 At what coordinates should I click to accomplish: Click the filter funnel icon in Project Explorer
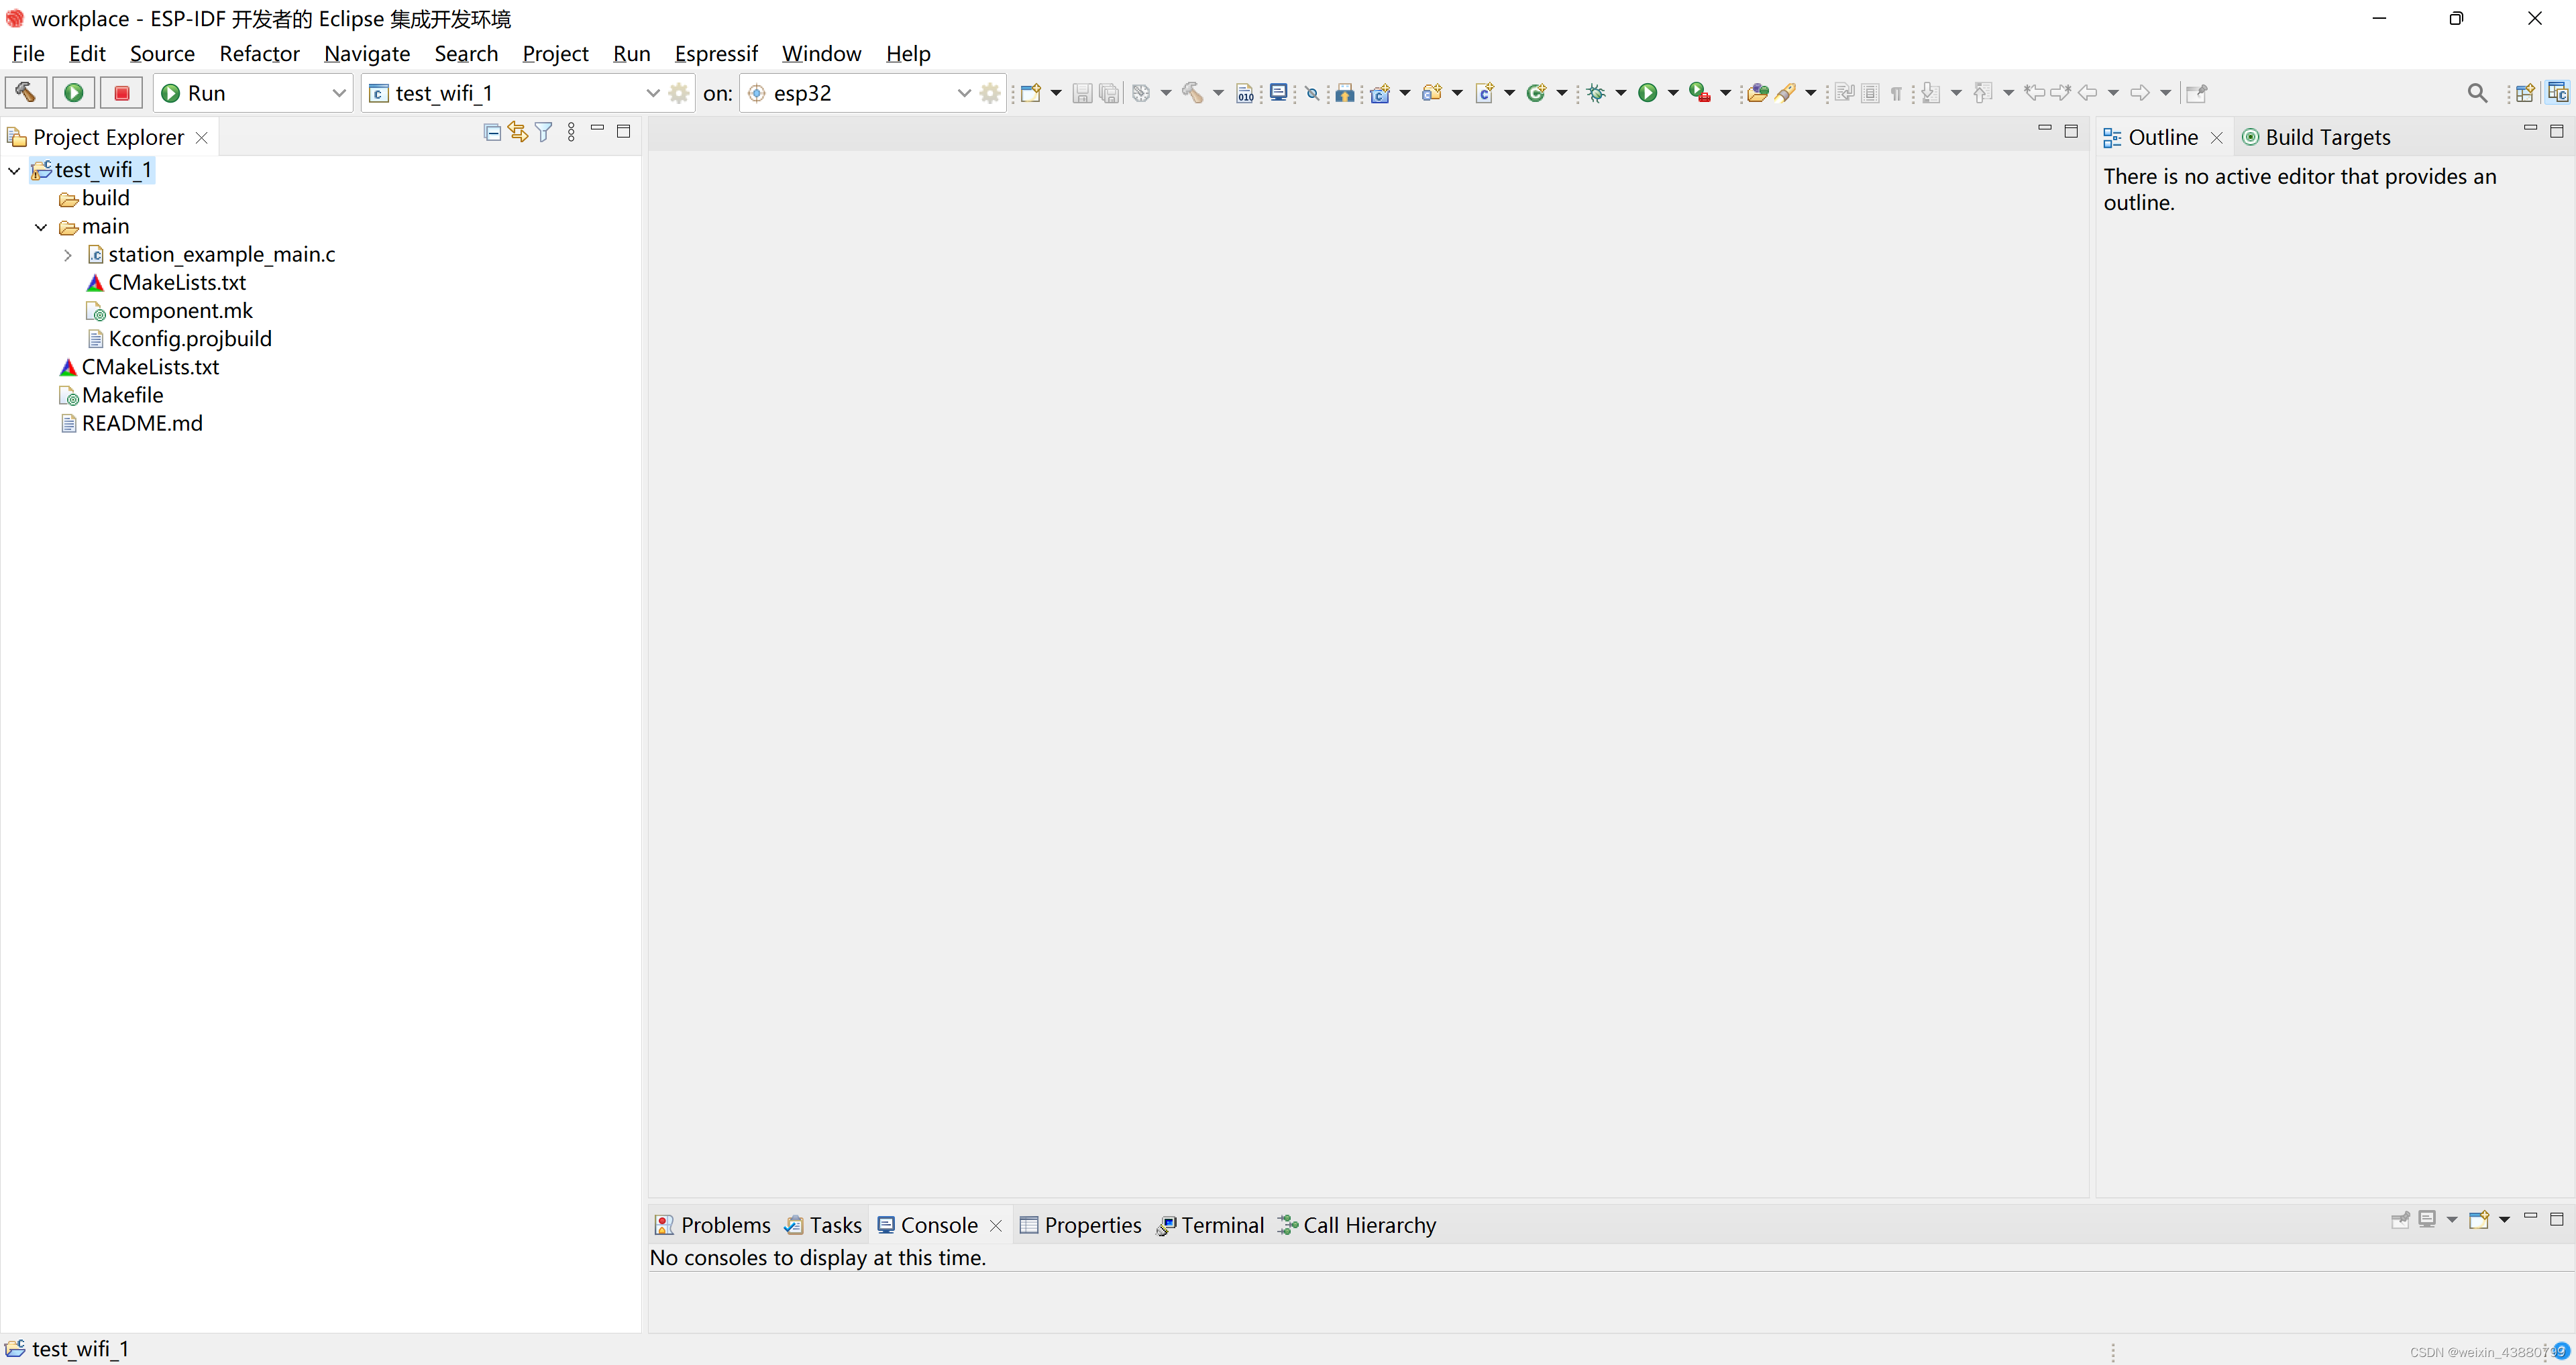click(x=544, y=132)
